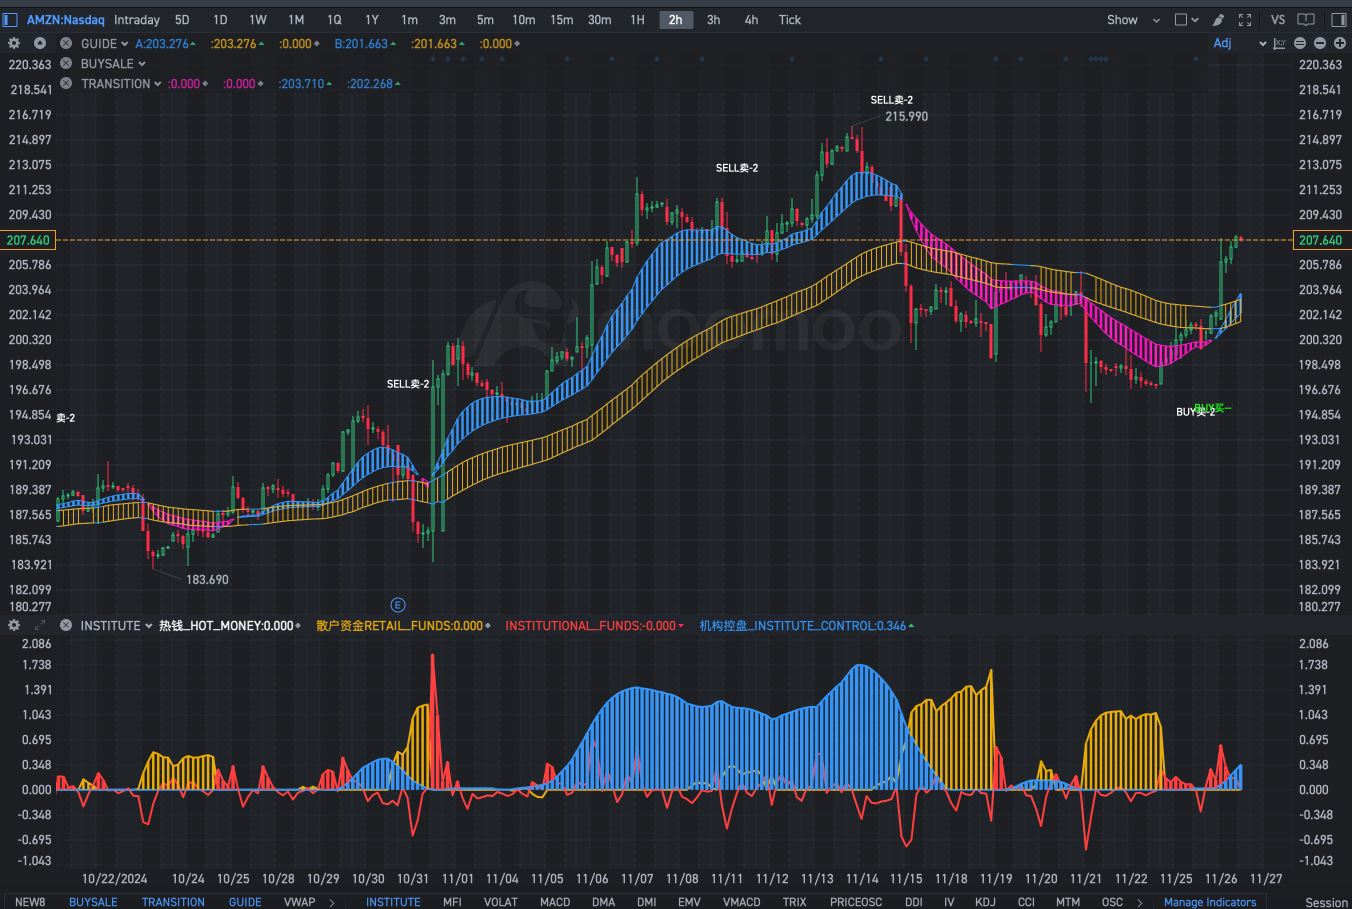Enable the MFI sub indicator
Image resolution: width=1352 pixels, height=909 pixels.
452,901
